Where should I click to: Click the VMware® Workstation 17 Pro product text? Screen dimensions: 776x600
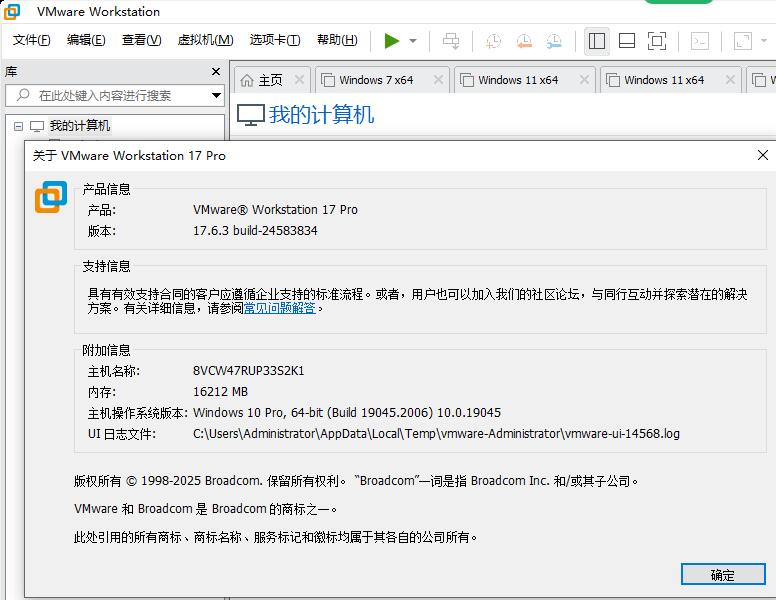[275, 209]
